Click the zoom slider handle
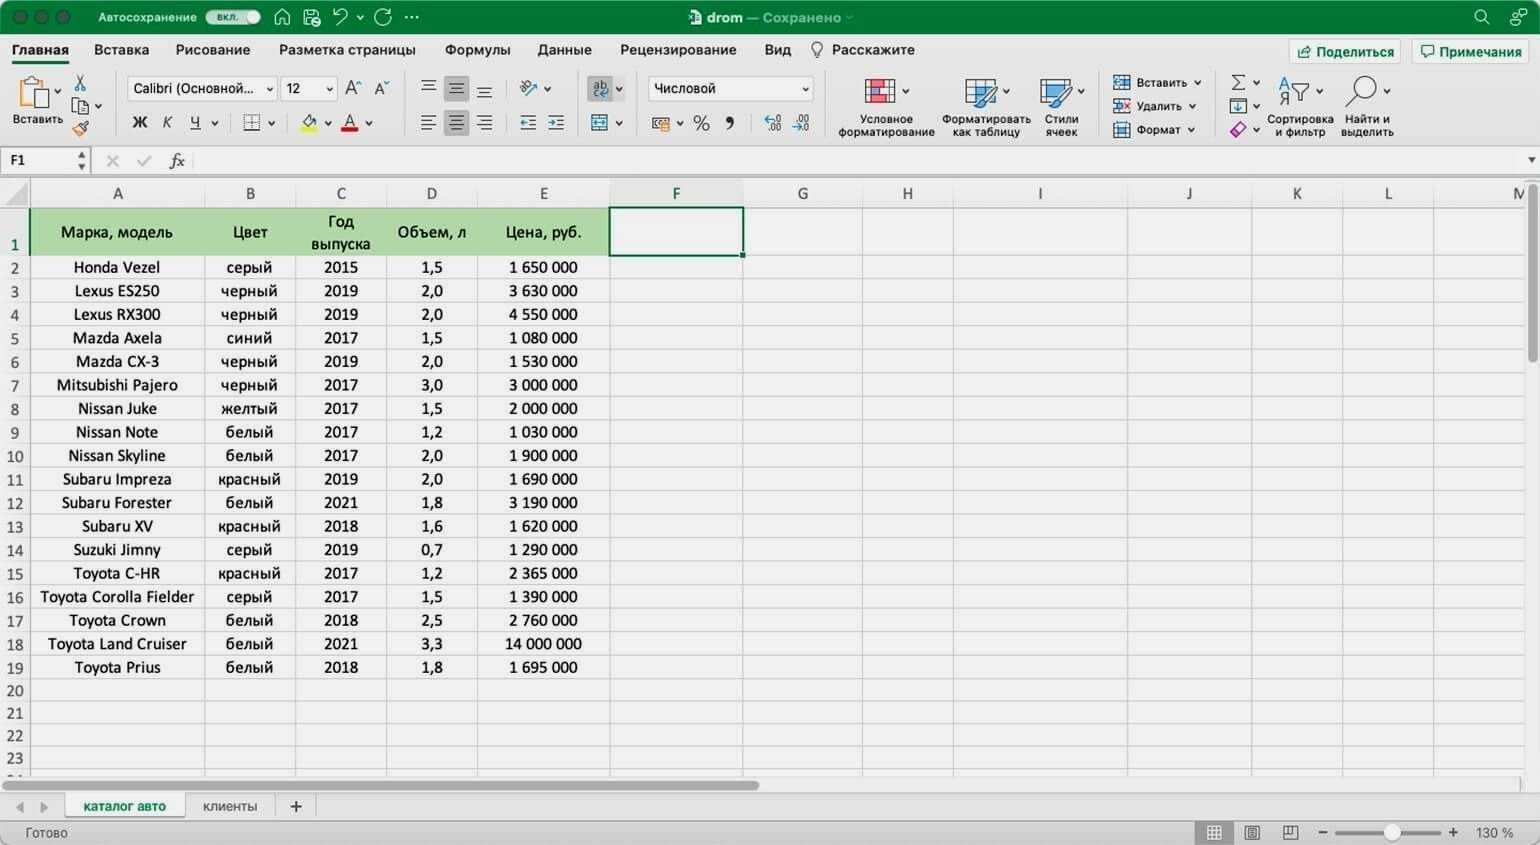The image size is (1540, 845). pos(1392,832)
